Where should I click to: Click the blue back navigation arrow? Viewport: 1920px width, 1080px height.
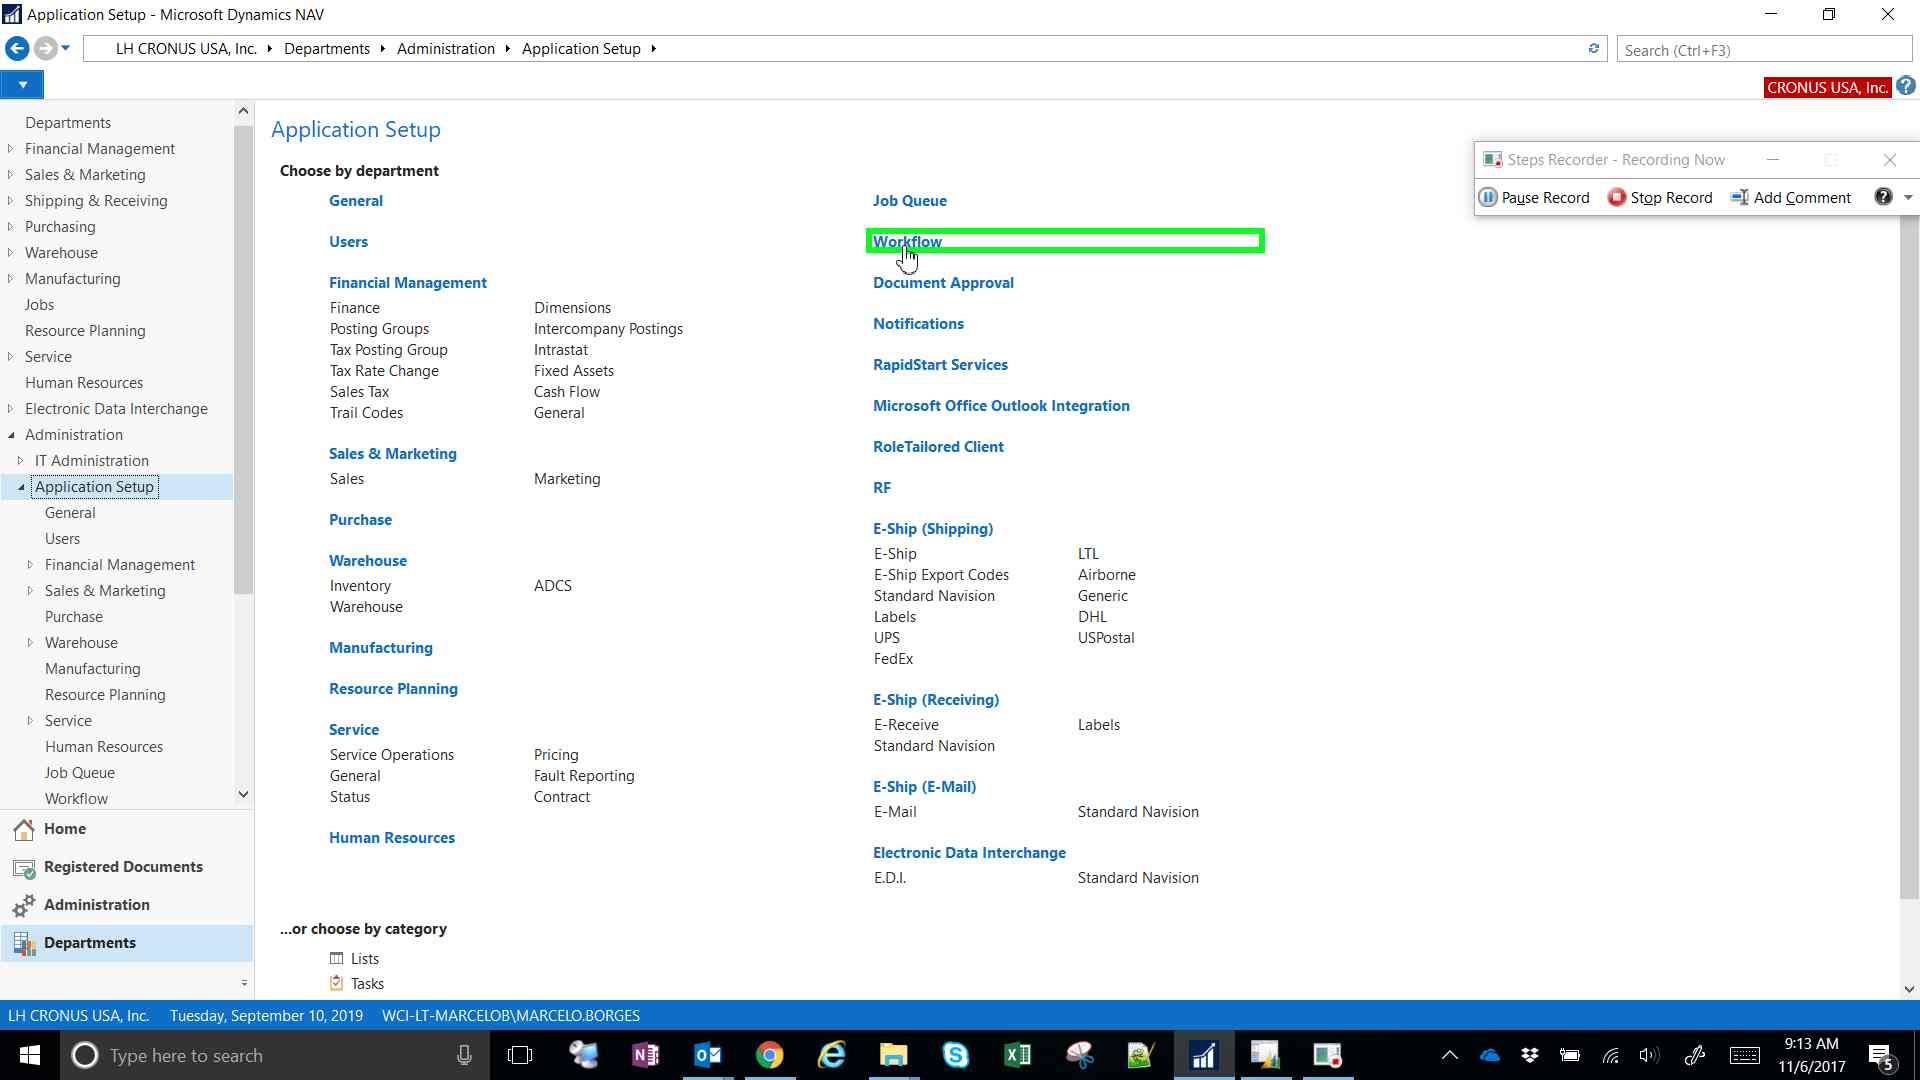click(x=17, y=48)
